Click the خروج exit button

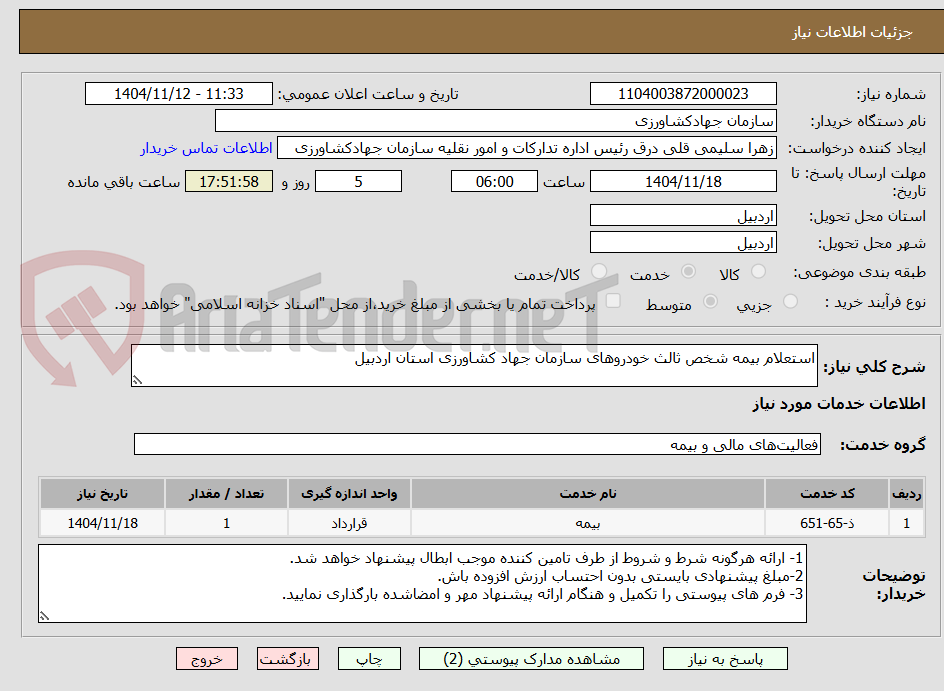point(207,659)
